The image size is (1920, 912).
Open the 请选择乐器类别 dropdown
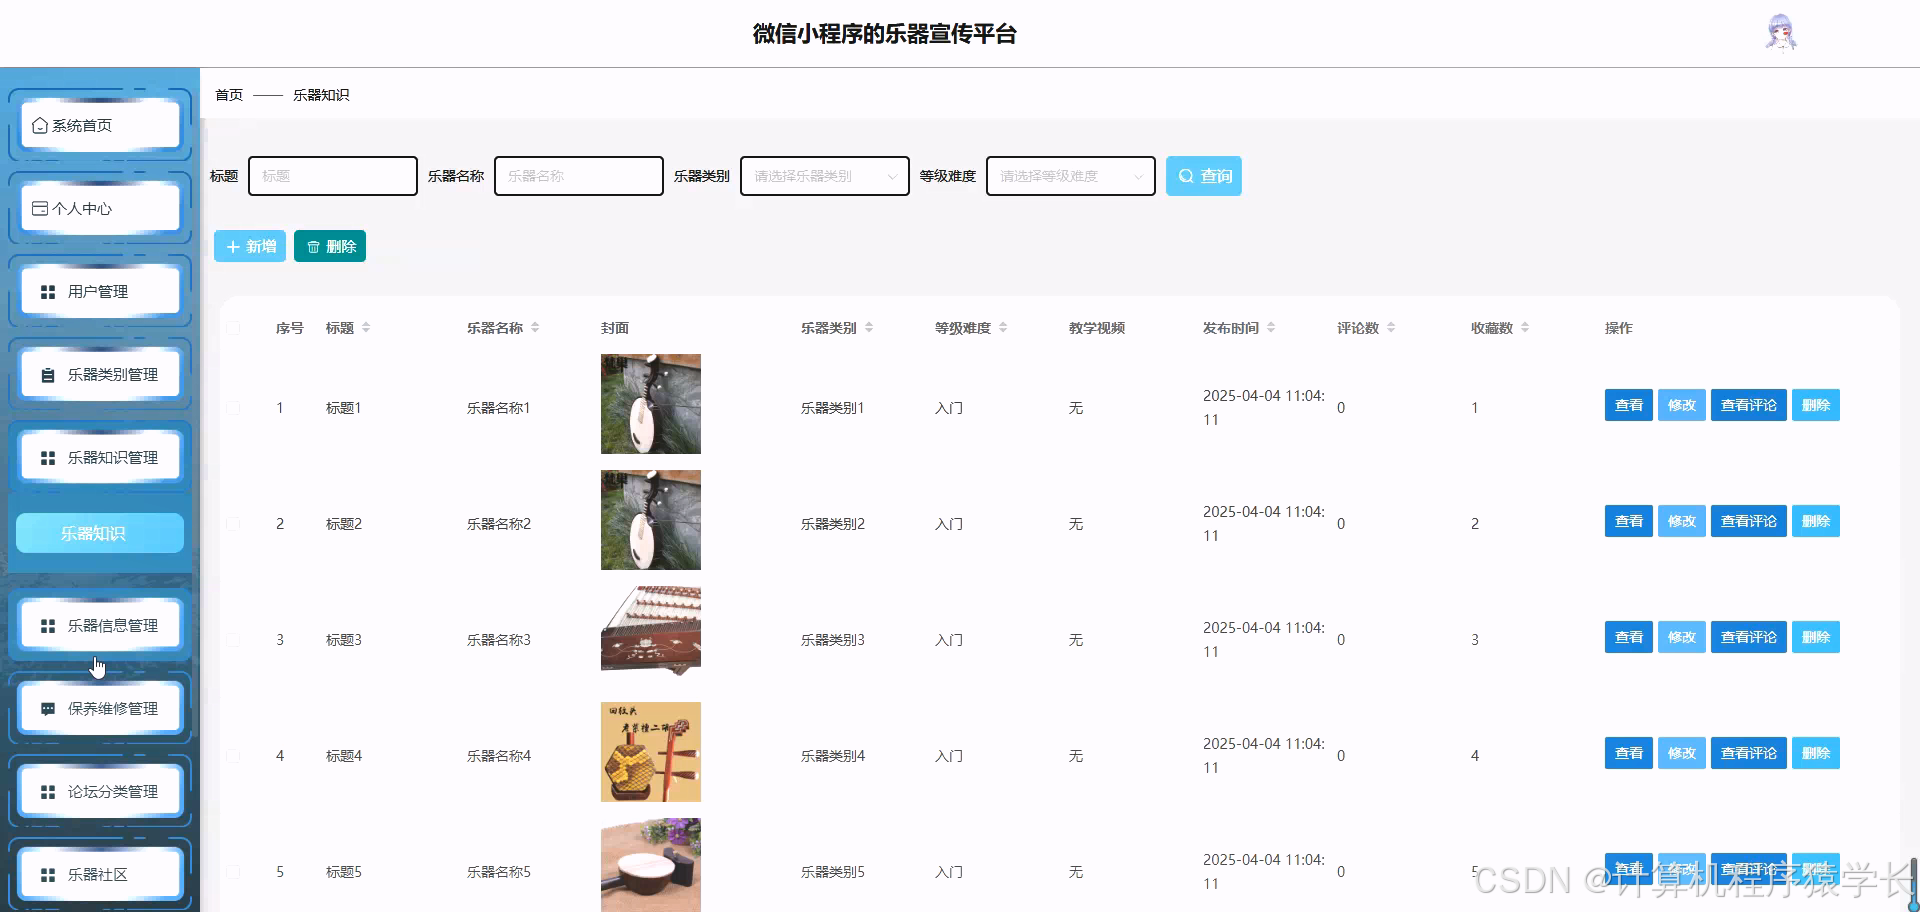coord(824,176)
